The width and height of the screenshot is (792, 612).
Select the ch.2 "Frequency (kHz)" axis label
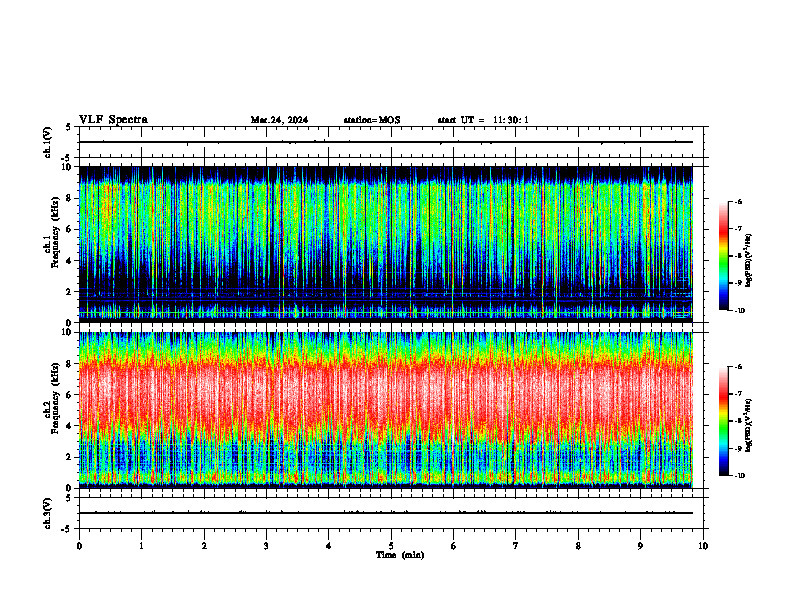55,399
